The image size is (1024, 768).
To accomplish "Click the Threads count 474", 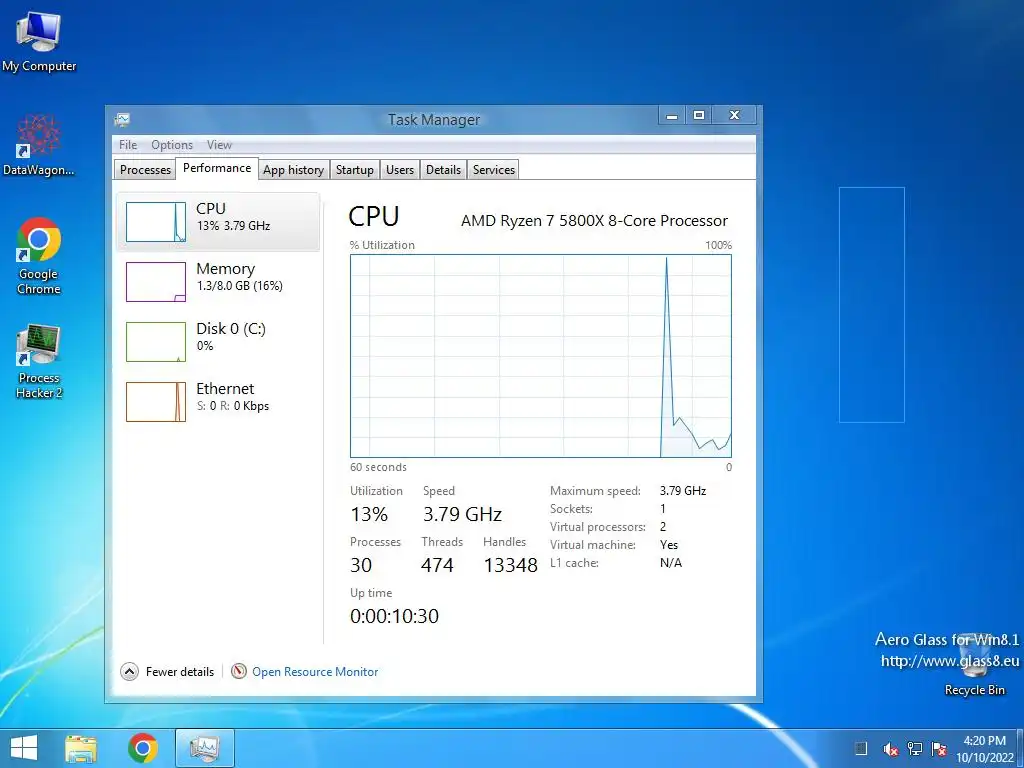I will point(437,566).
